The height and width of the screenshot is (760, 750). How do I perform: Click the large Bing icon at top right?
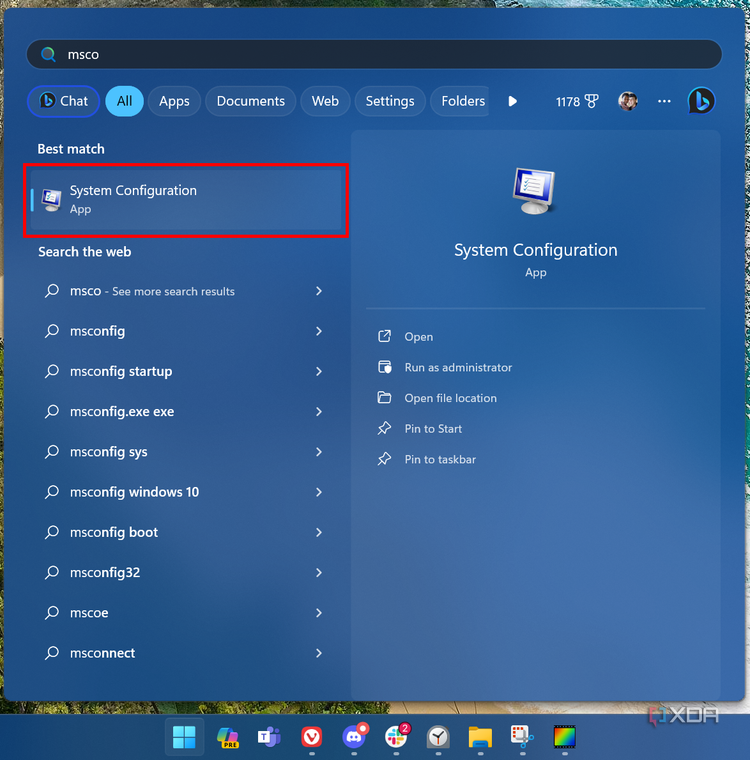pos(701,101)
